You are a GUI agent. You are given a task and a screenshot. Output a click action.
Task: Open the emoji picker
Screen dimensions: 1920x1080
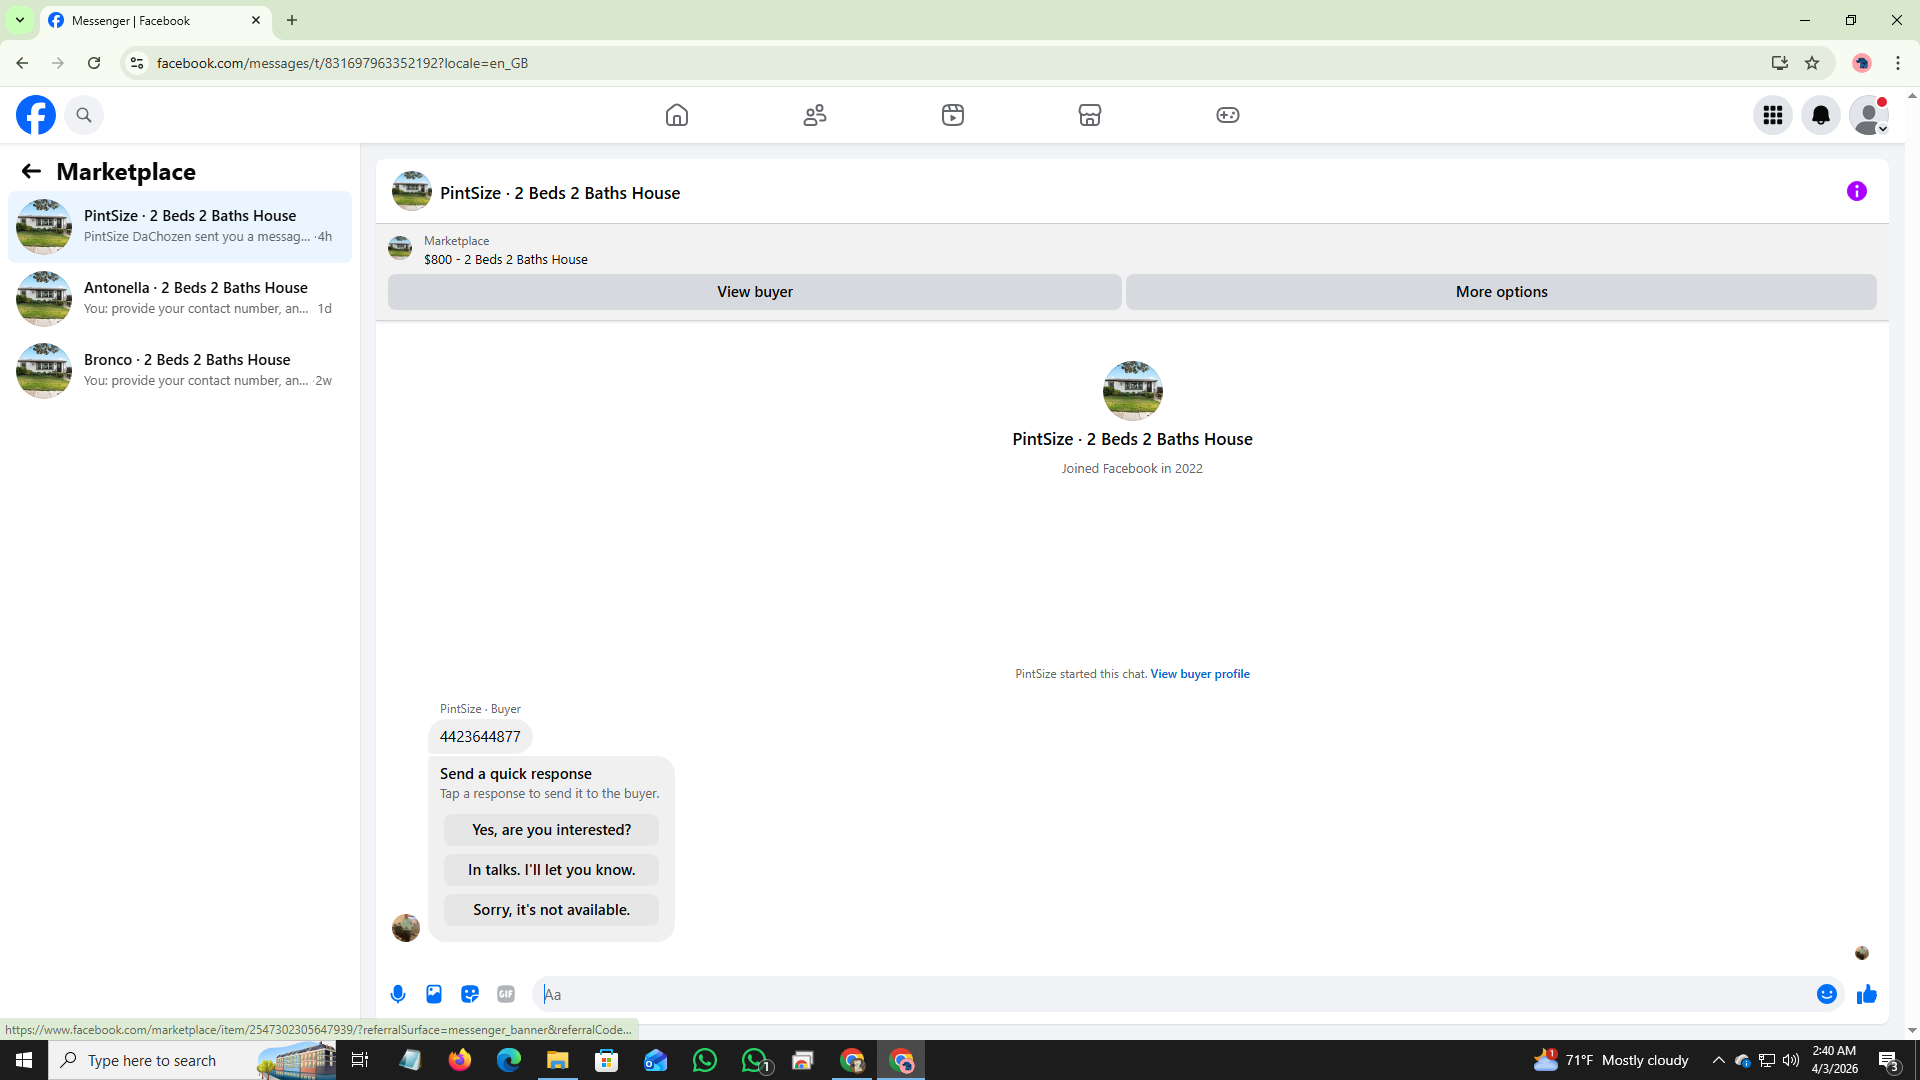click(1827, 994)
